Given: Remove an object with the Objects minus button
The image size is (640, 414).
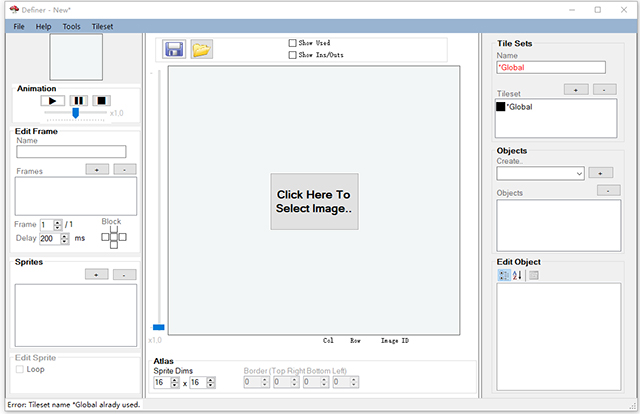Looking at the screenshot, I should pos(609,190).
